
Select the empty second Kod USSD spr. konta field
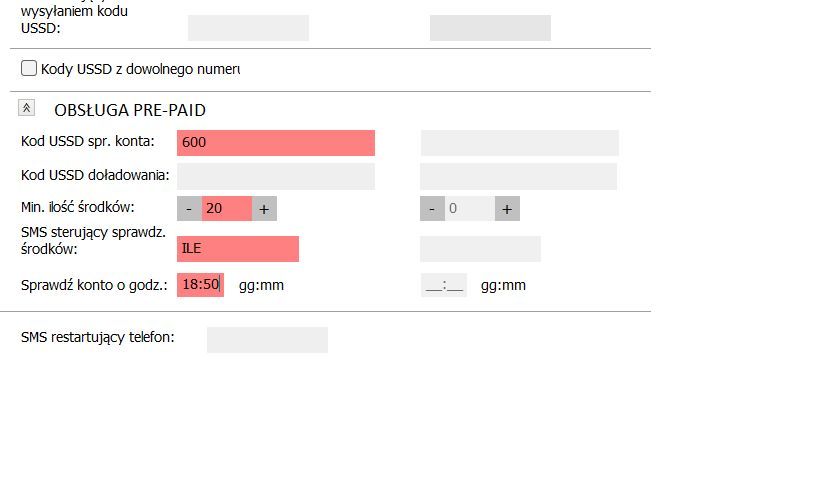(520, 143)
